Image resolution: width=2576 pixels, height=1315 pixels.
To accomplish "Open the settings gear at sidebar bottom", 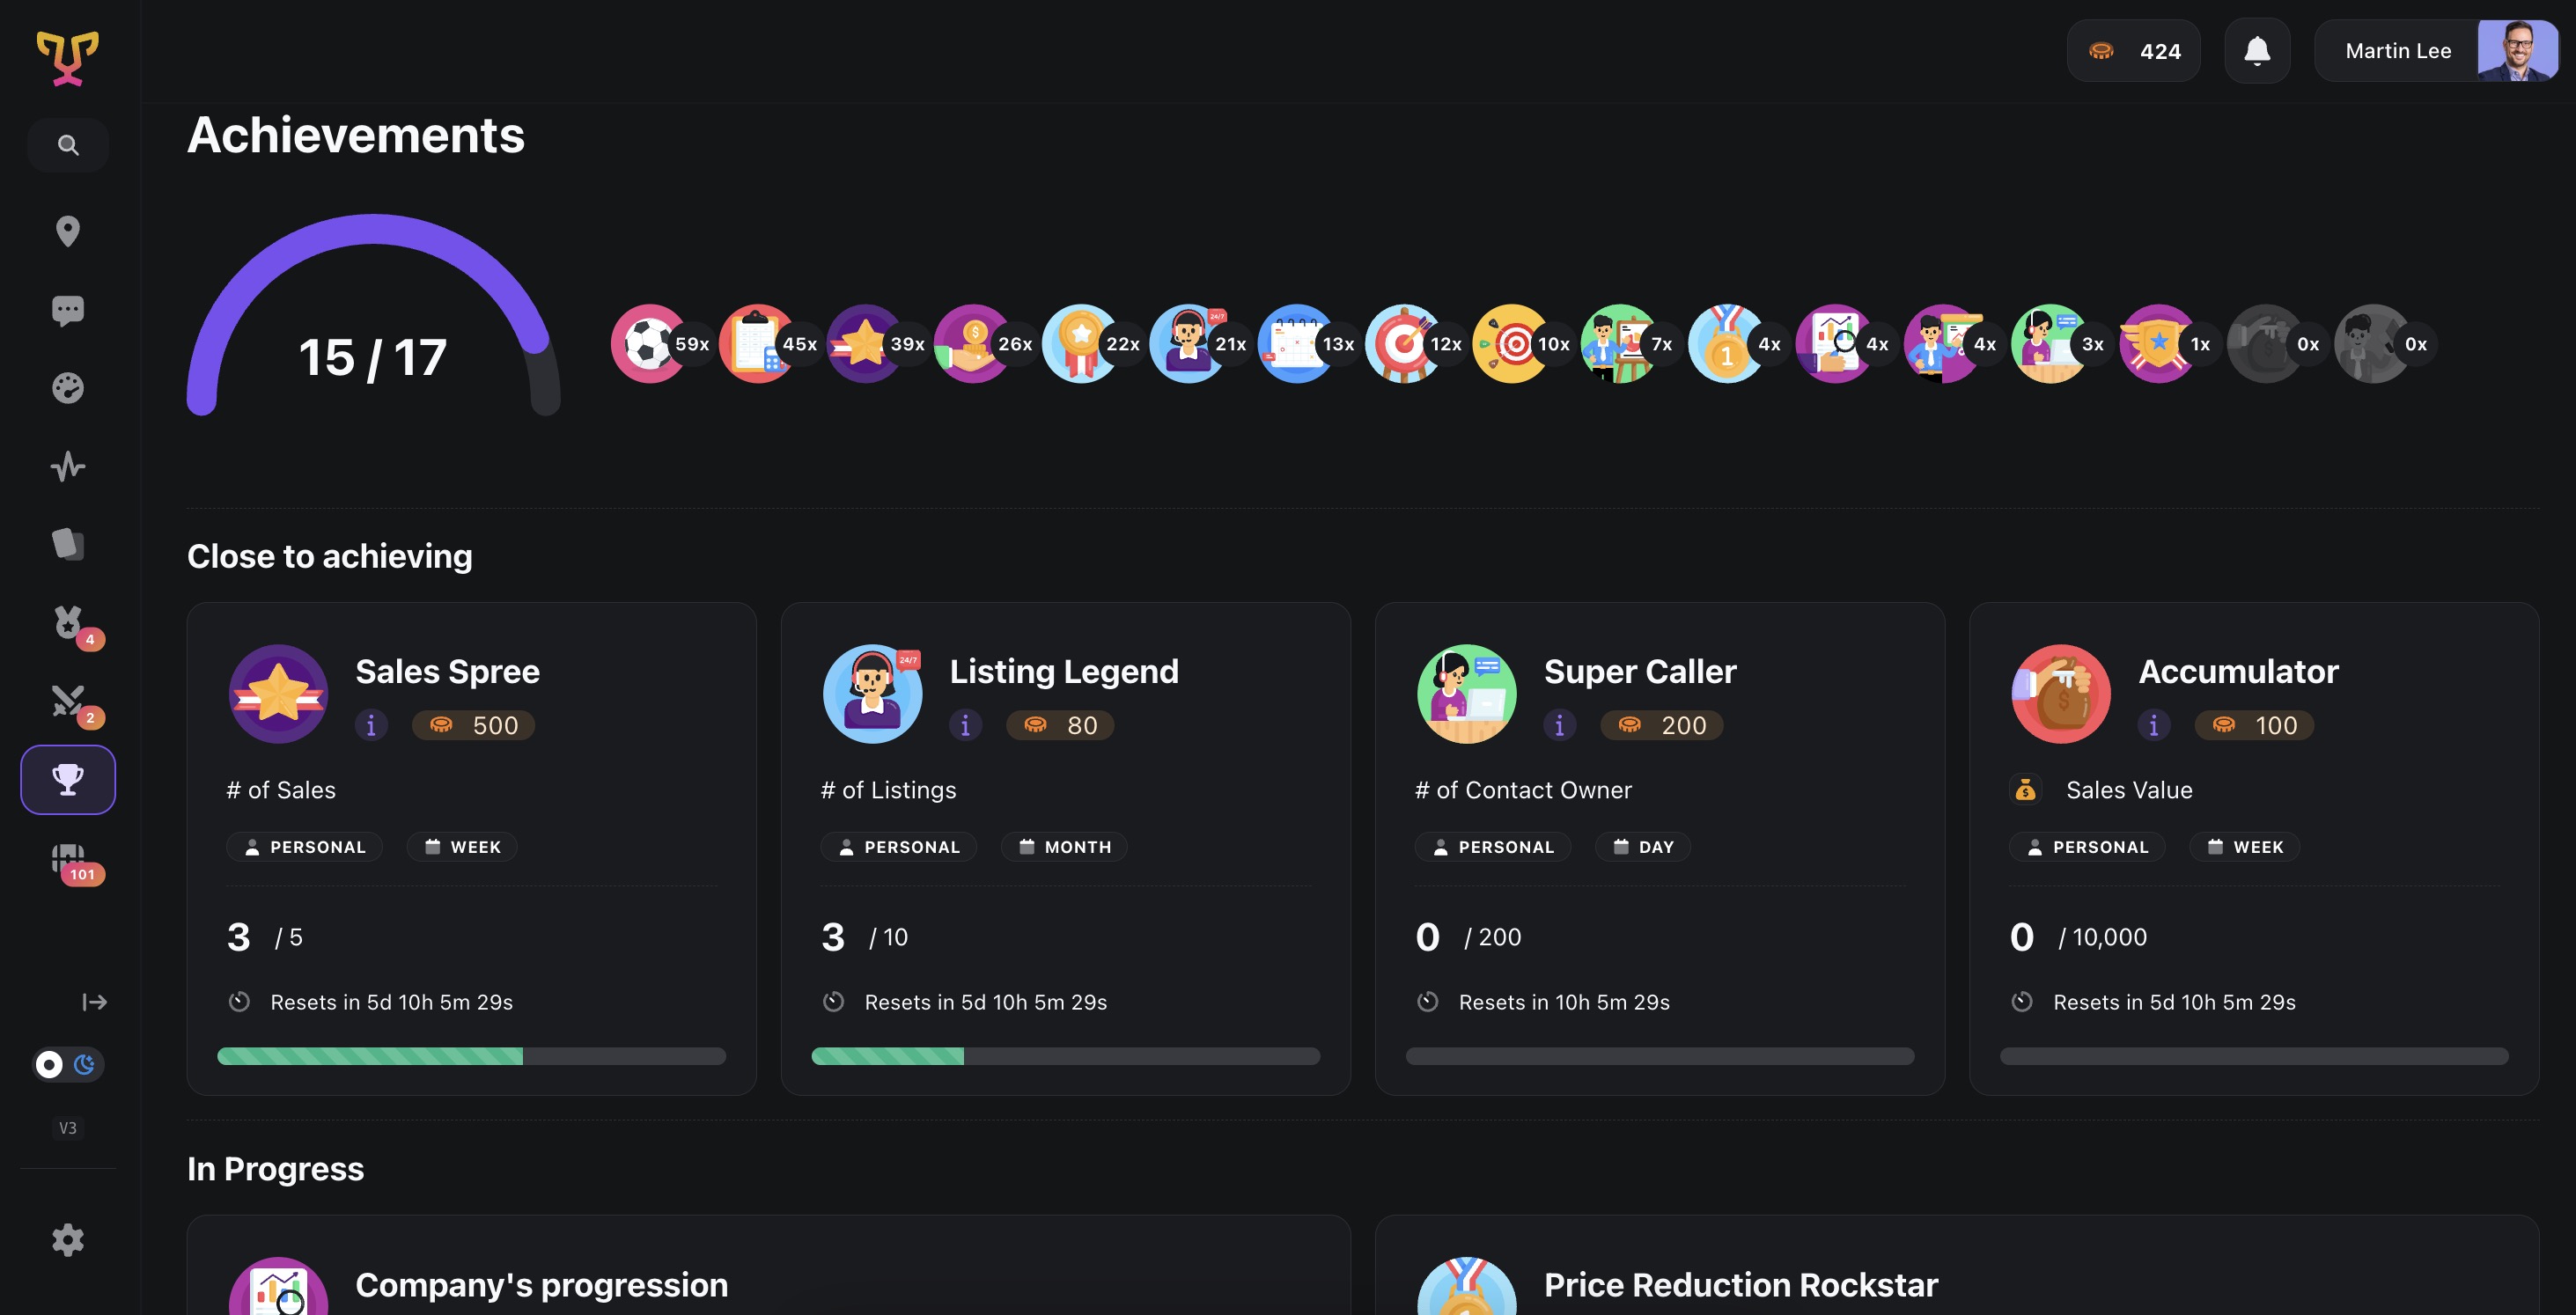I will [x=67, y=1240].
